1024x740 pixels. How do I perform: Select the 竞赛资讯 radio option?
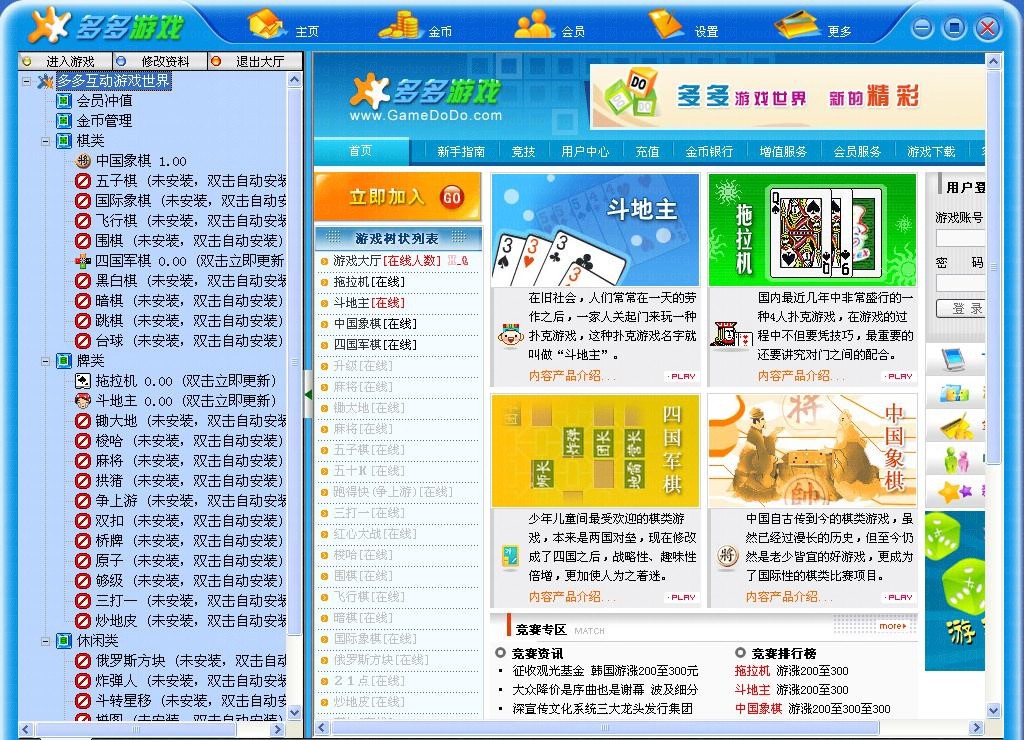[x=500, y=653]
